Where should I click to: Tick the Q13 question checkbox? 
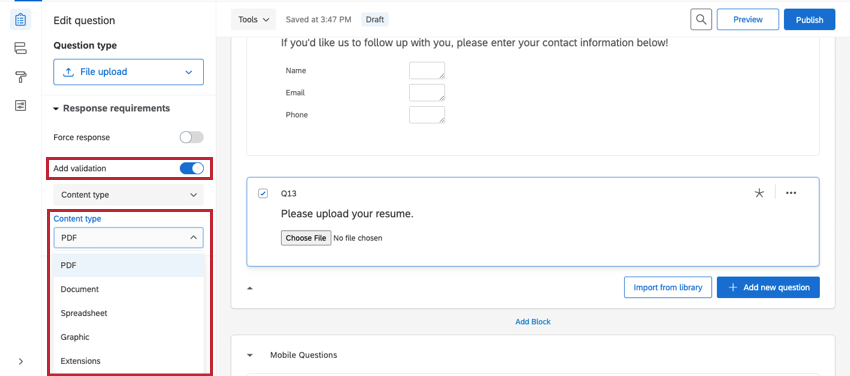pos(263,193)
